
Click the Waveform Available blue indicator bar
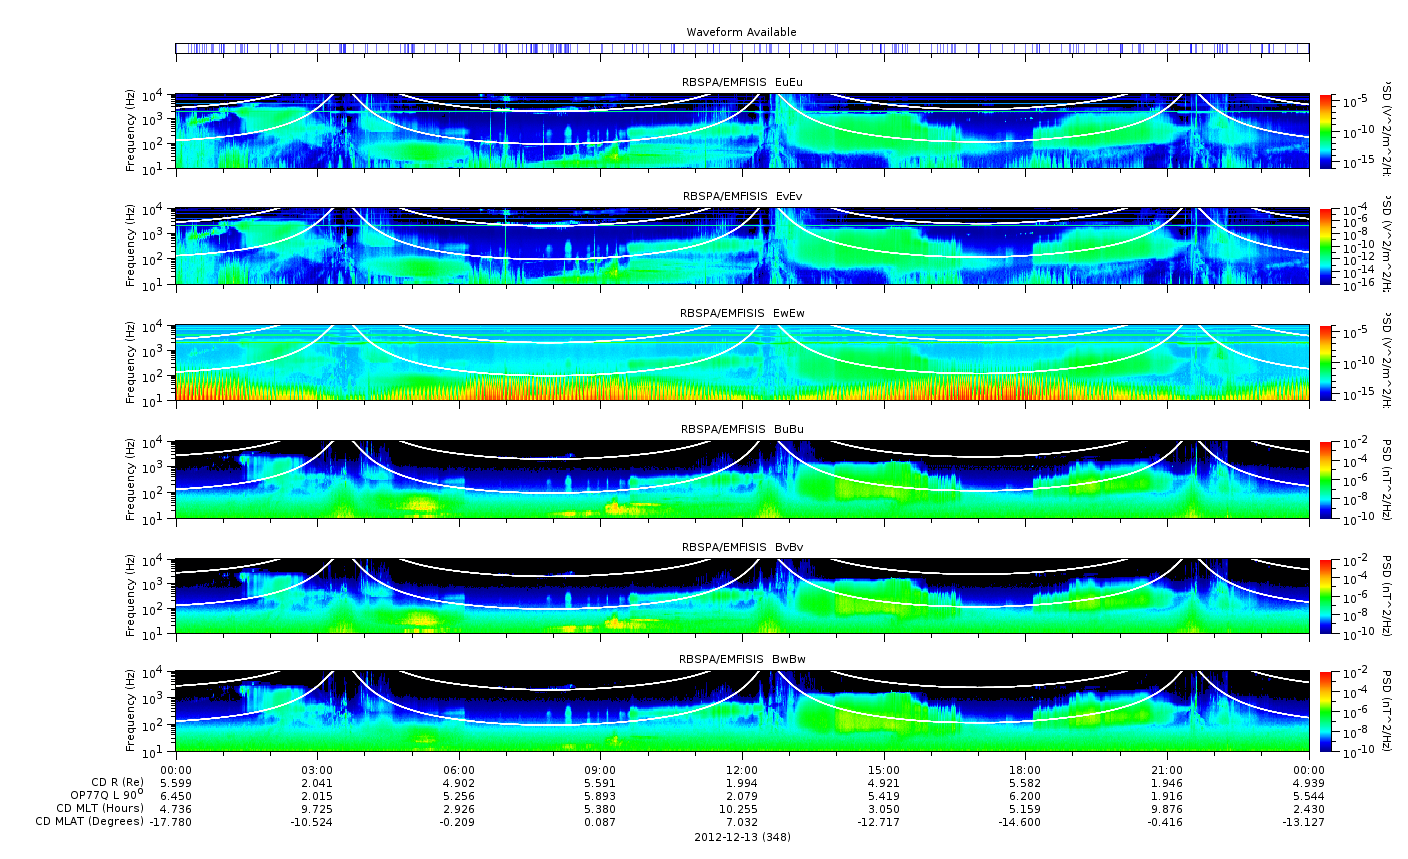click(x=741, y=48)
